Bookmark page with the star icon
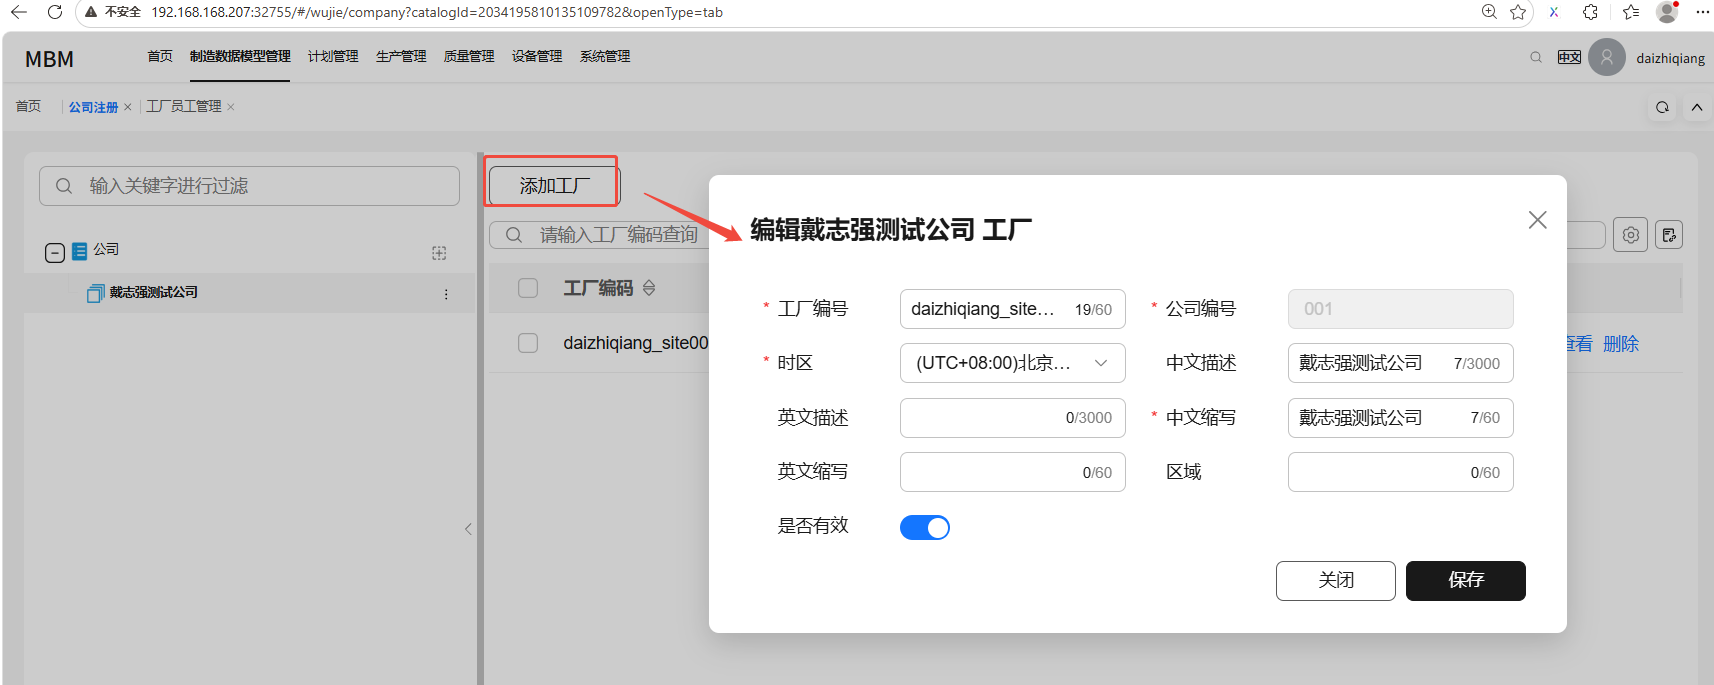Screen dimensions: 1714x685 [x=1518, y=12]
